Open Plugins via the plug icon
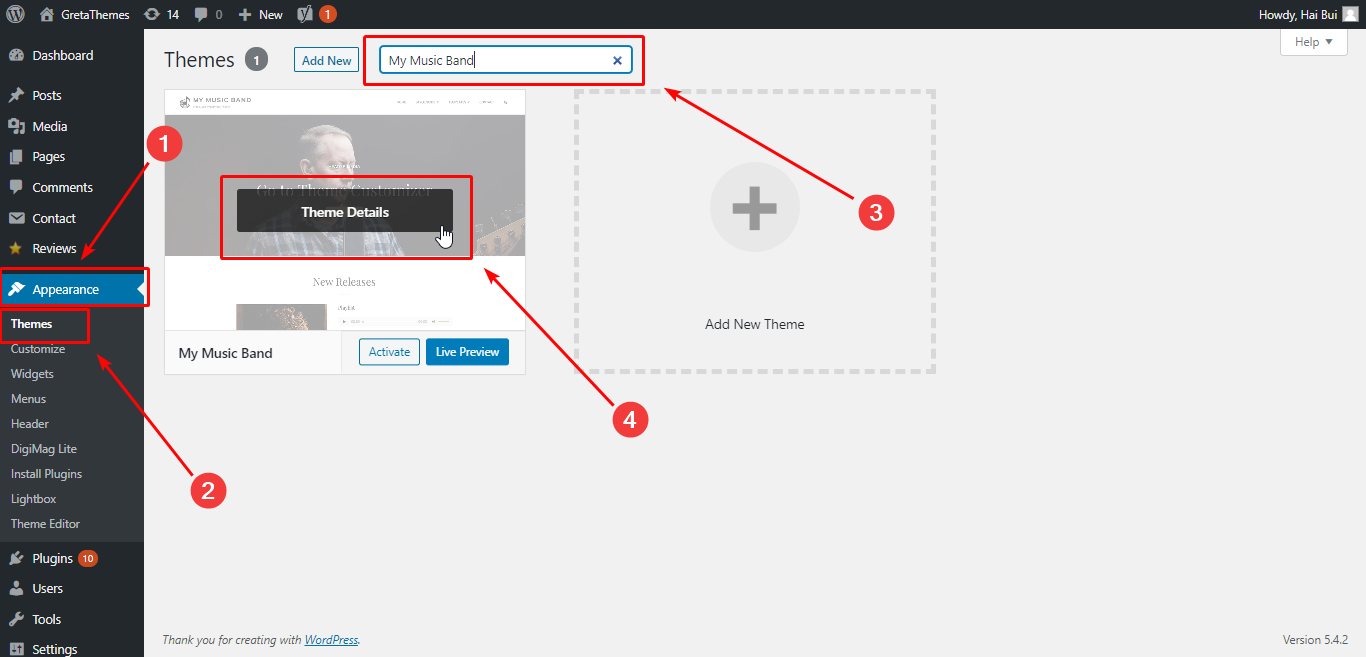The height and width of the screenshot is (657, 1366). click(x=17, y=557)
